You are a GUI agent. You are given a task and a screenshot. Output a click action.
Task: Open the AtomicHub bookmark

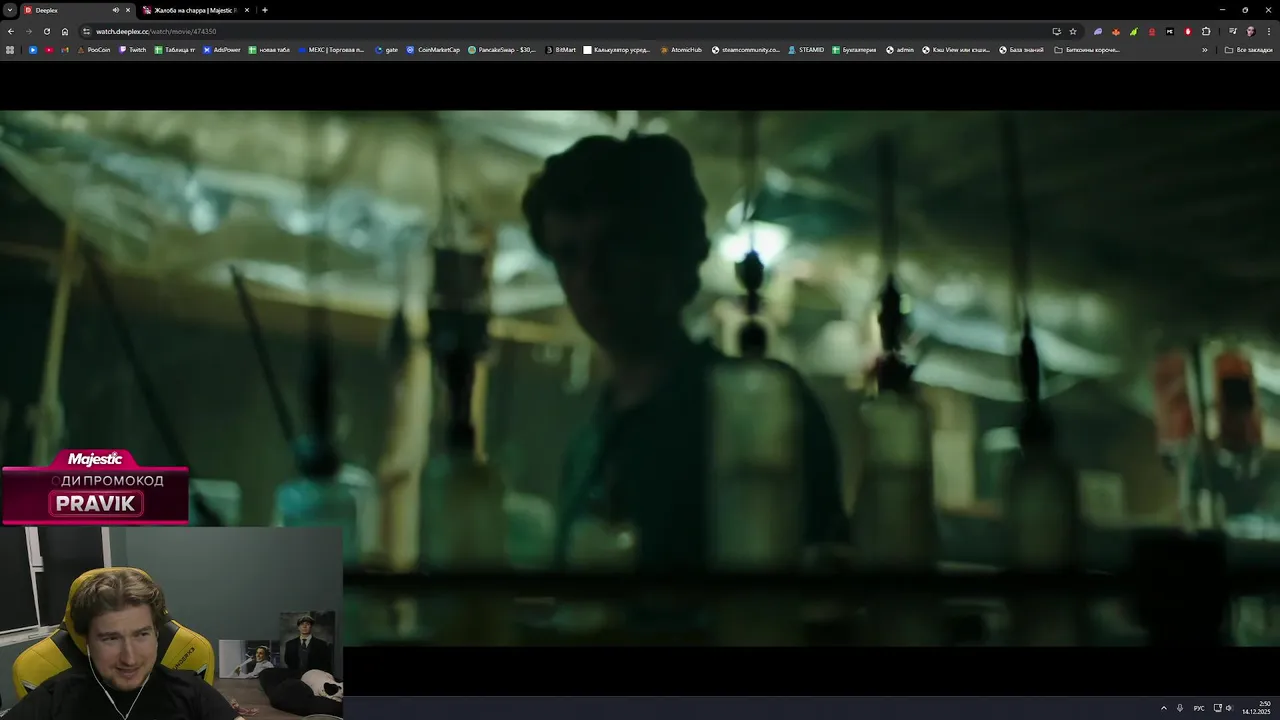(681, 49)
